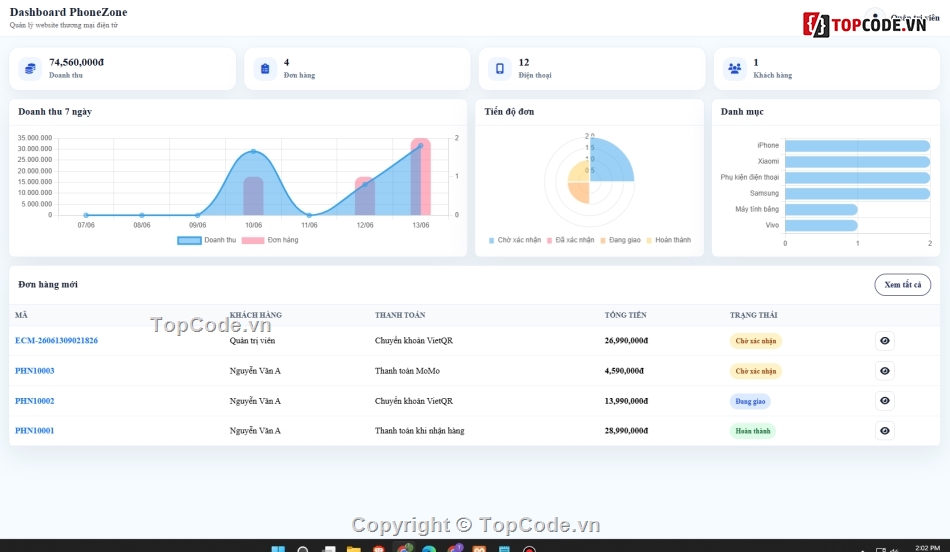950x552 pixels.
Task: Open order link PHN10002
Action: pos(35,401)
